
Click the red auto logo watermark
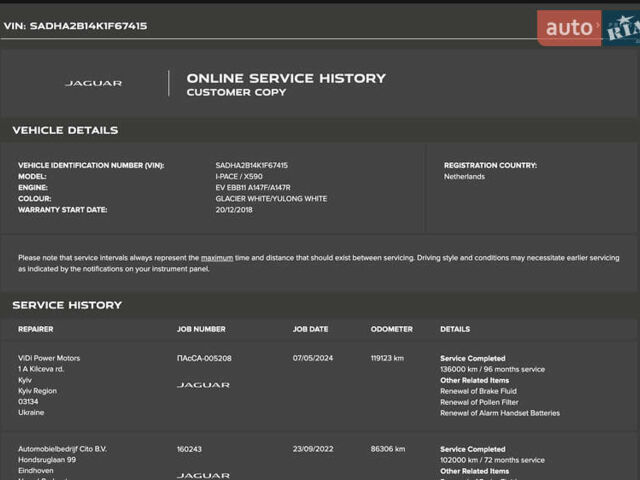pyautogui.click(x=568, y=28)
